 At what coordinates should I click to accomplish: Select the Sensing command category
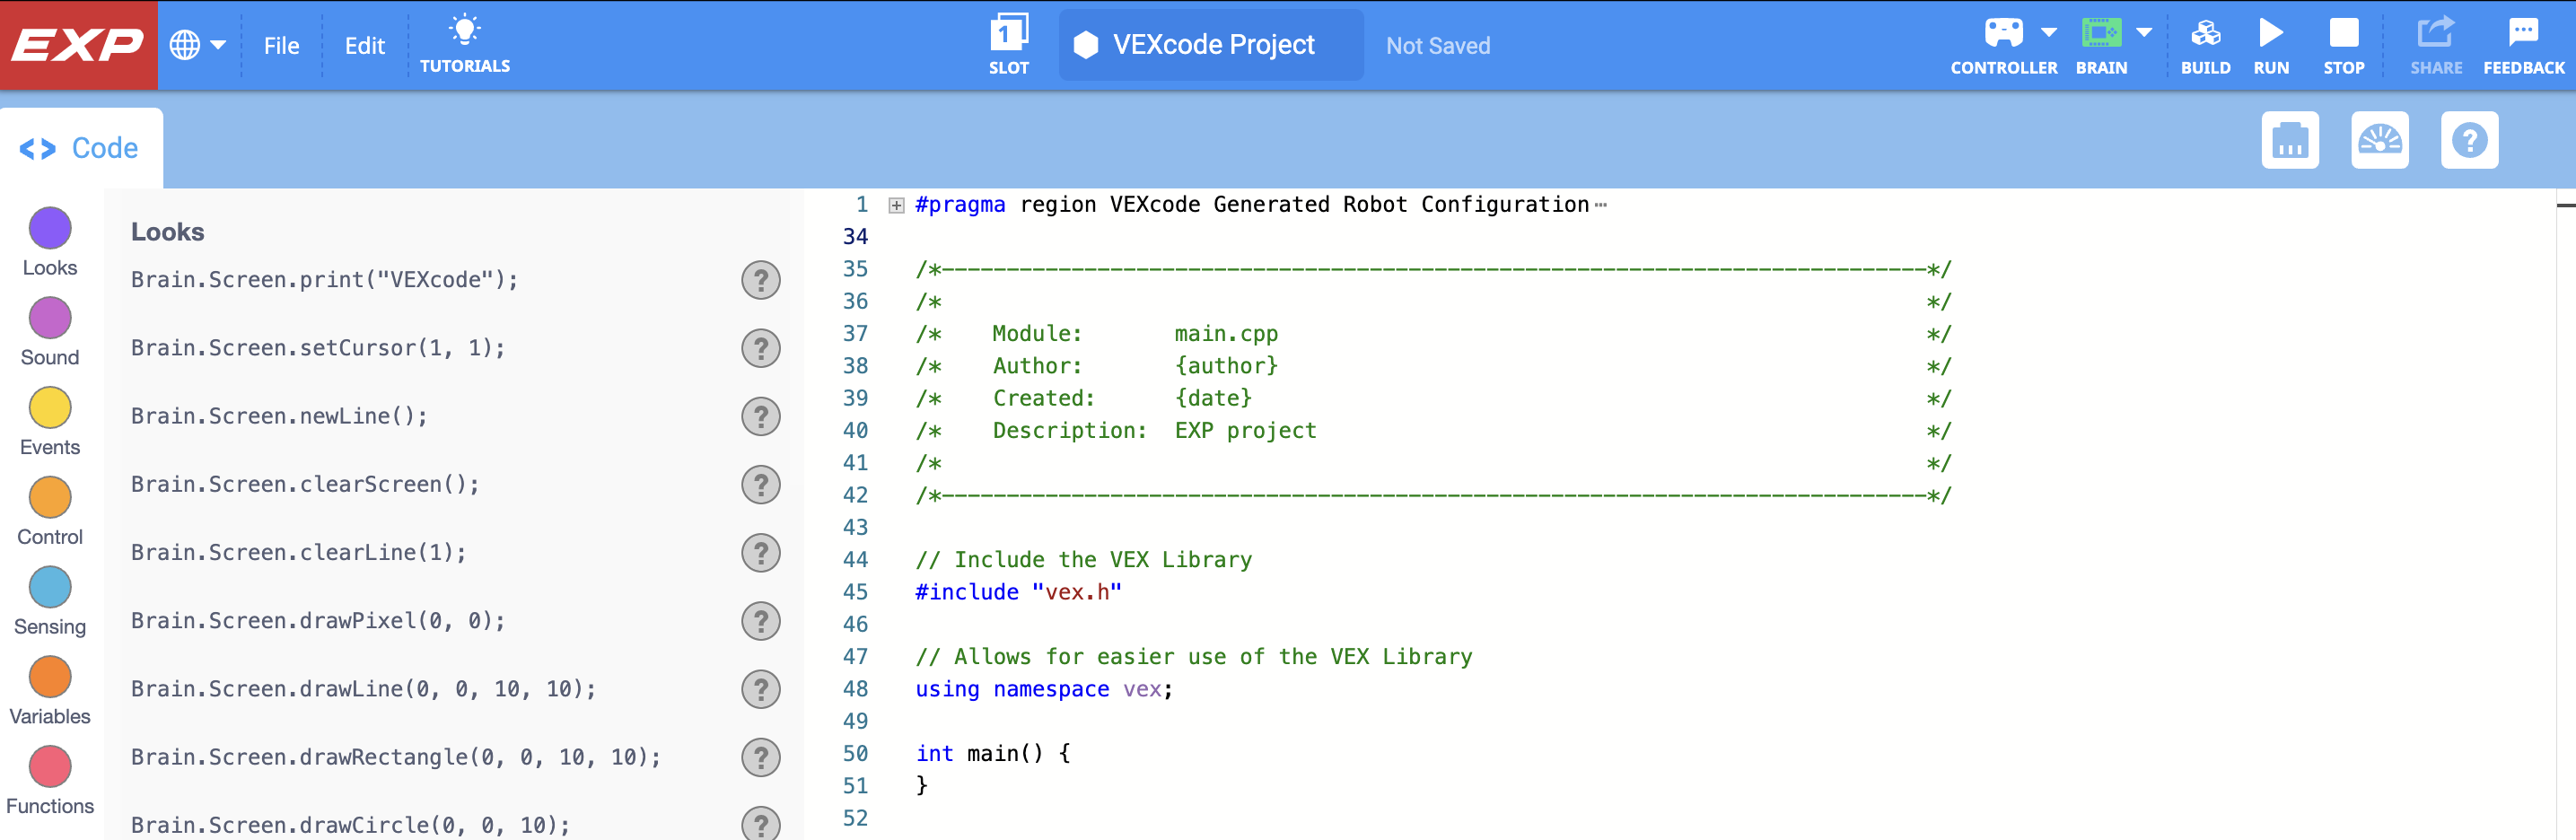click(49, 587)
